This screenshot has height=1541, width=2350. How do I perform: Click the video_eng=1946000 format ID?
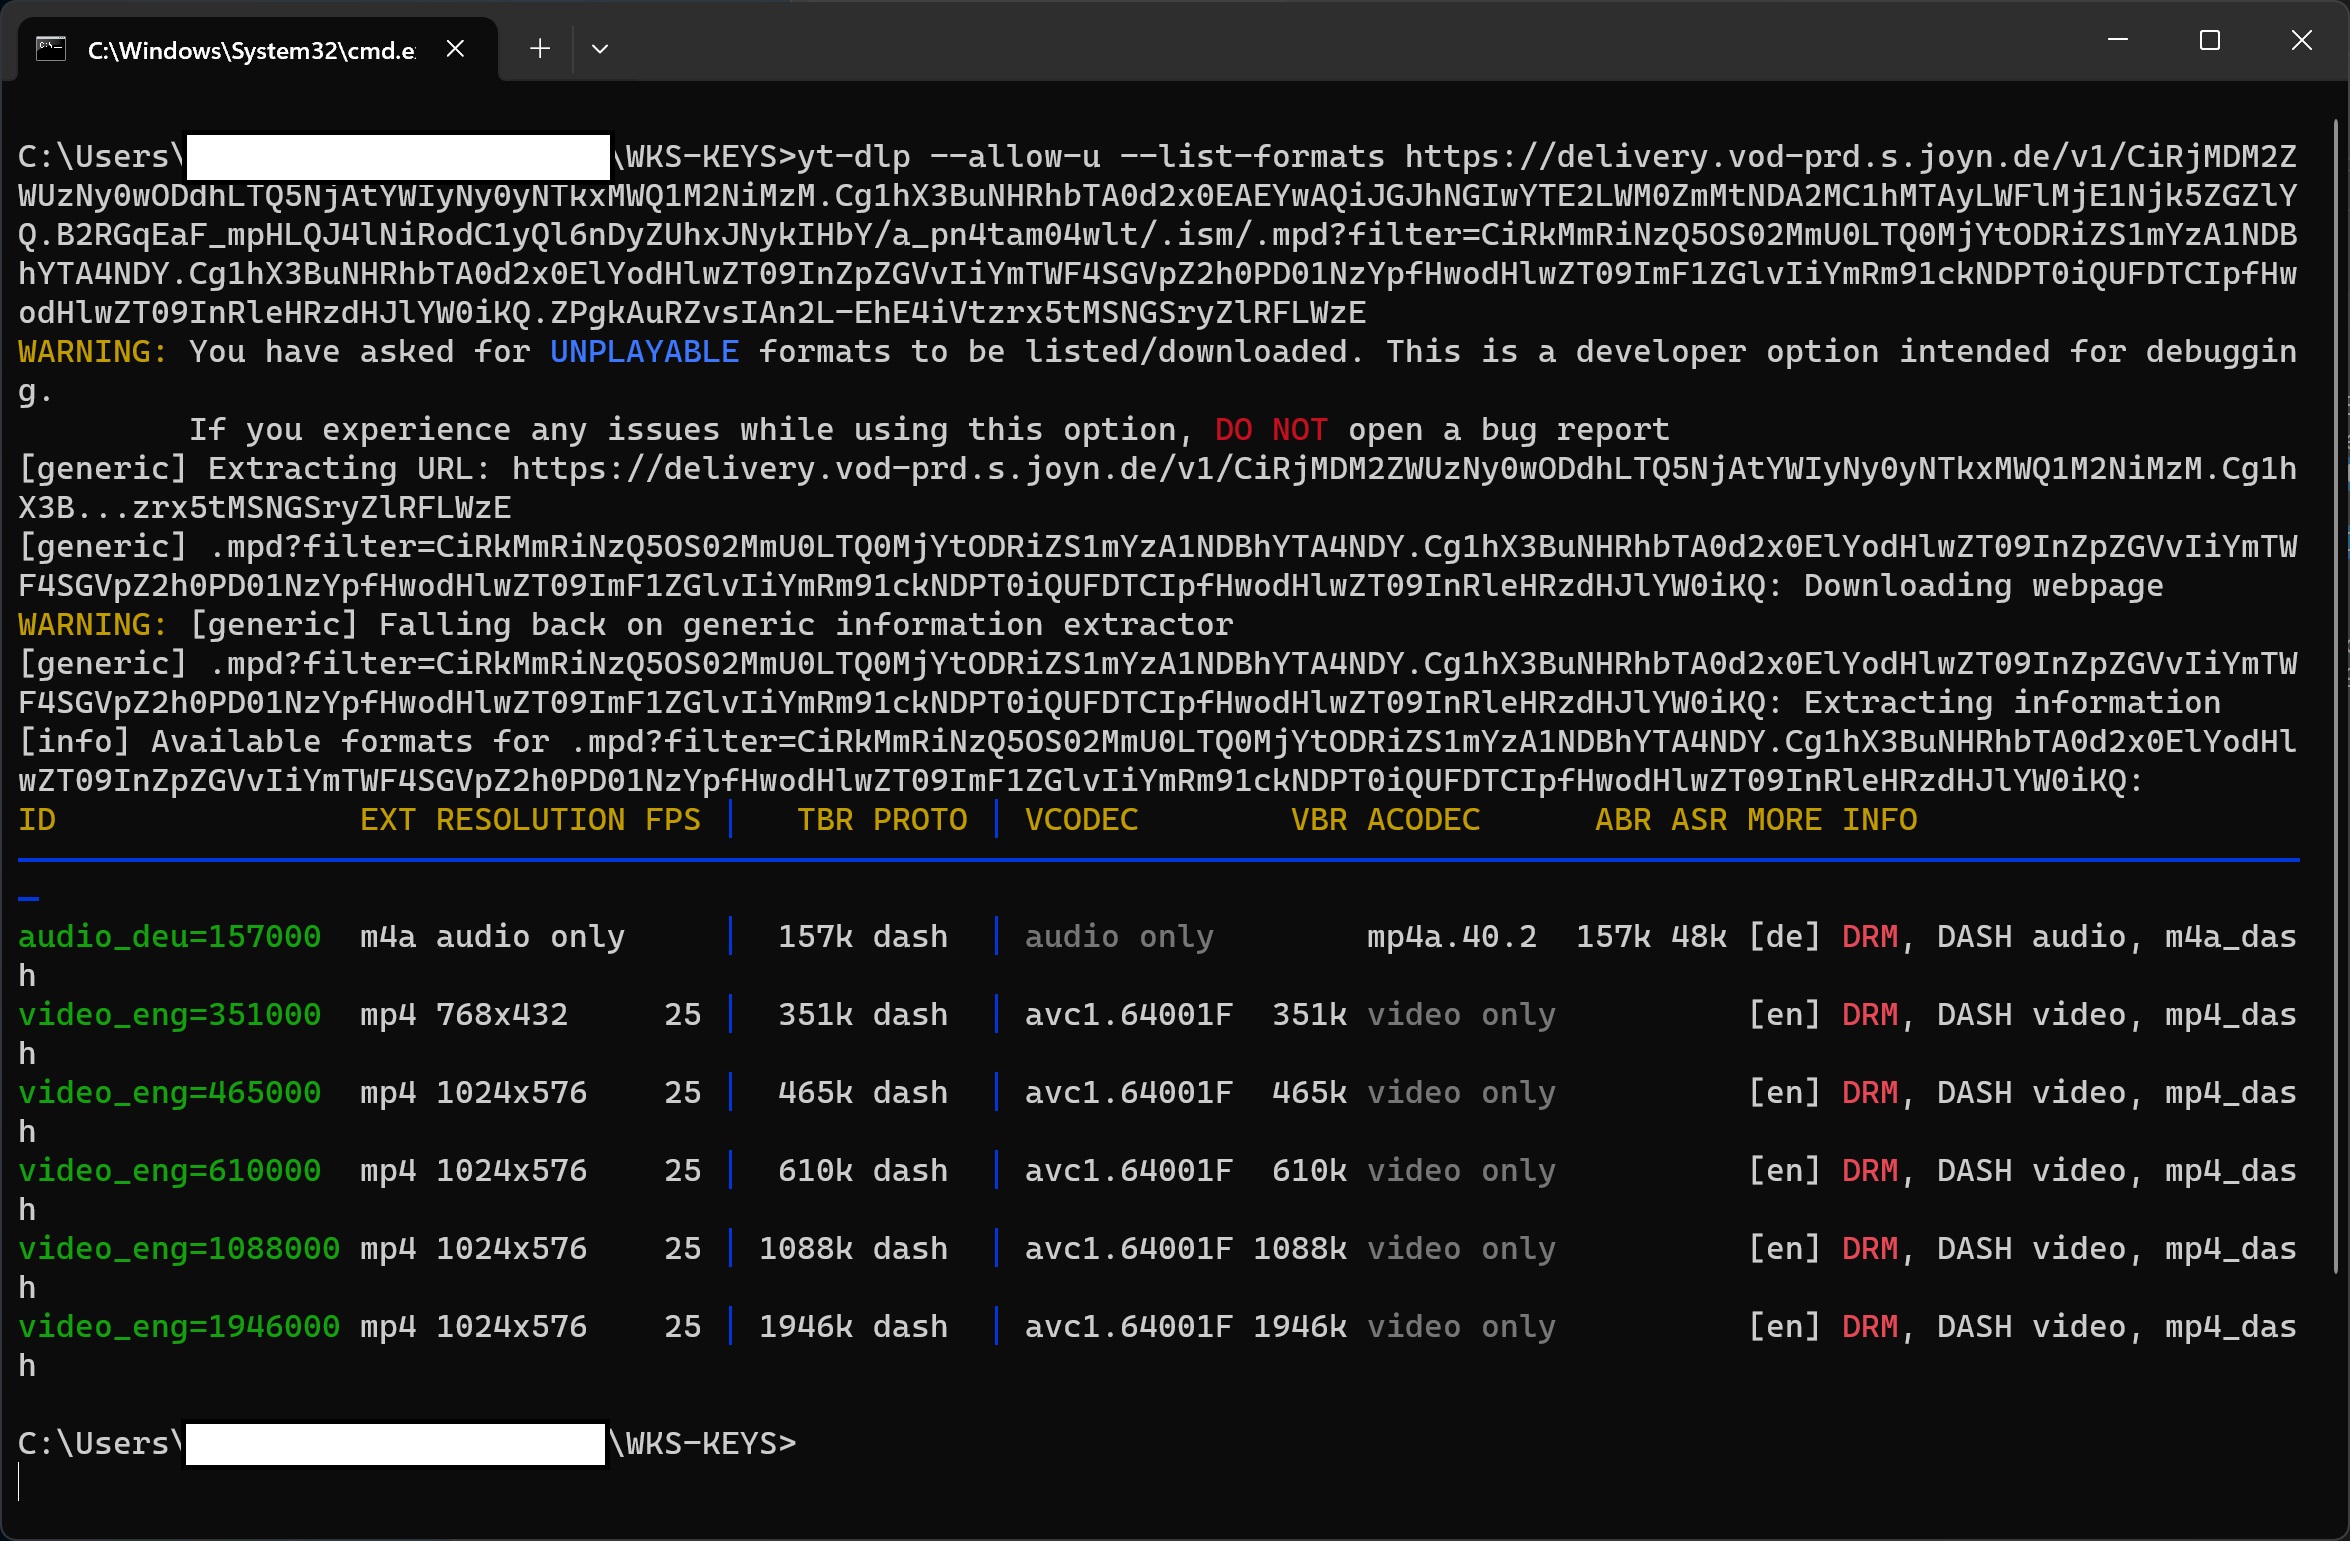click(x=179, y=1326)
